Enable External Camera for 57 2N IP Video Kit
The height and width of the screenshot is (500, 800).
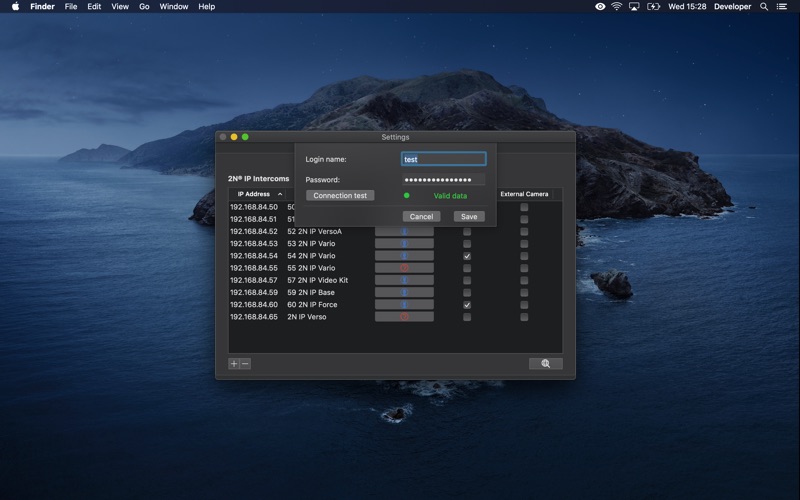coord(524,281)
